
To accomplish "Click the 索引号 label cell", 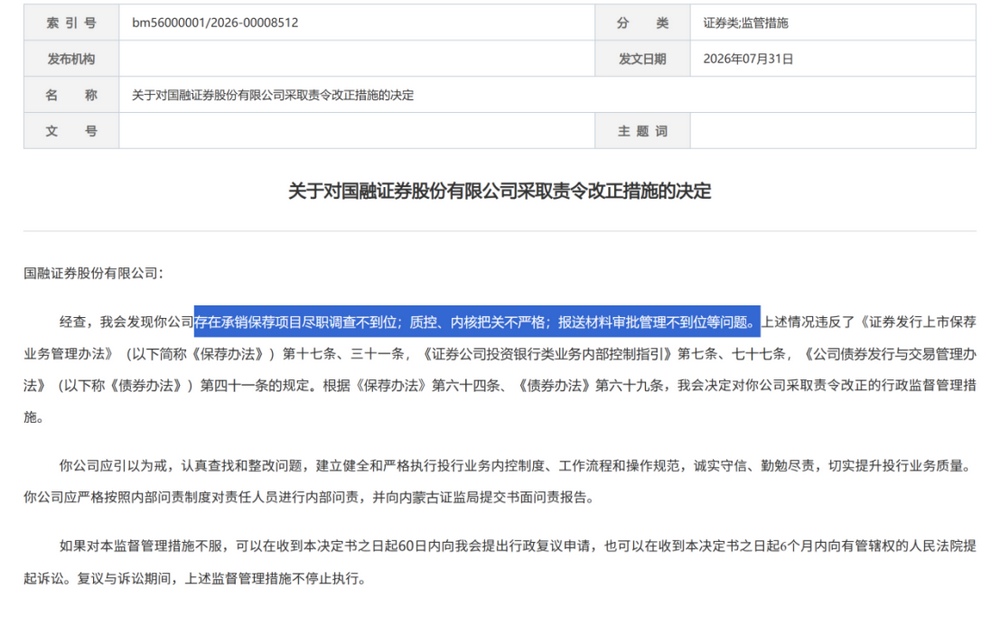I will pos(71,22).
